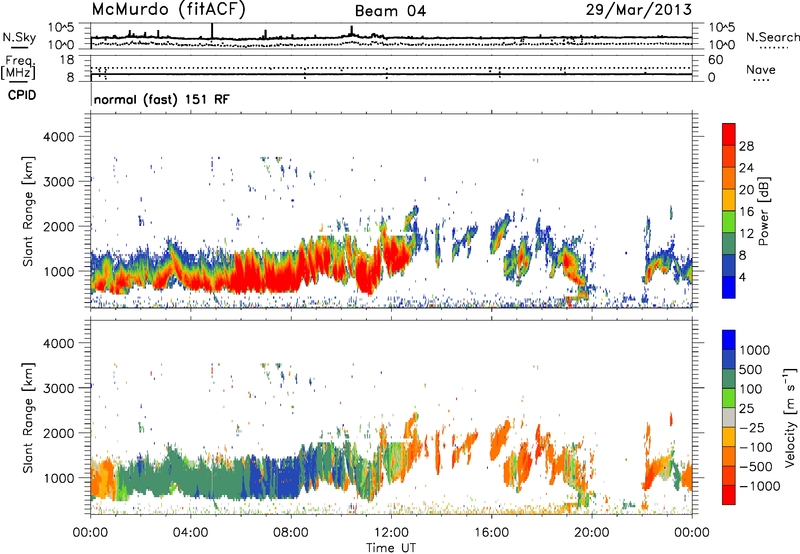Click the "Time UT" axis title
Viewport: 800px width, 554px height.
click(391, 548)
